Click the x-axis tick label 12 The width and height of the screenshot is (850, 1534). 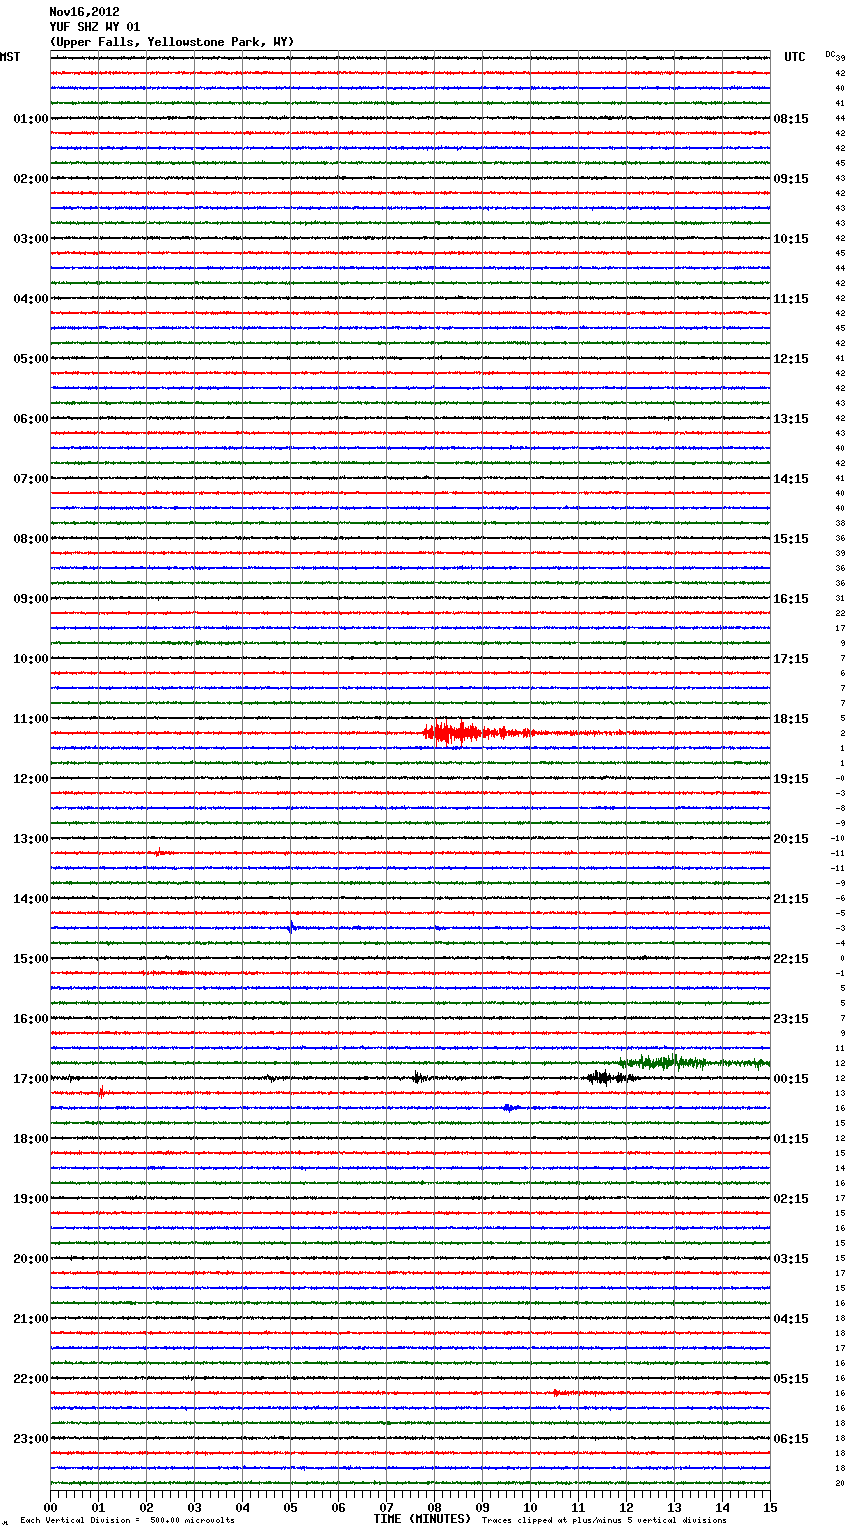627,1507
